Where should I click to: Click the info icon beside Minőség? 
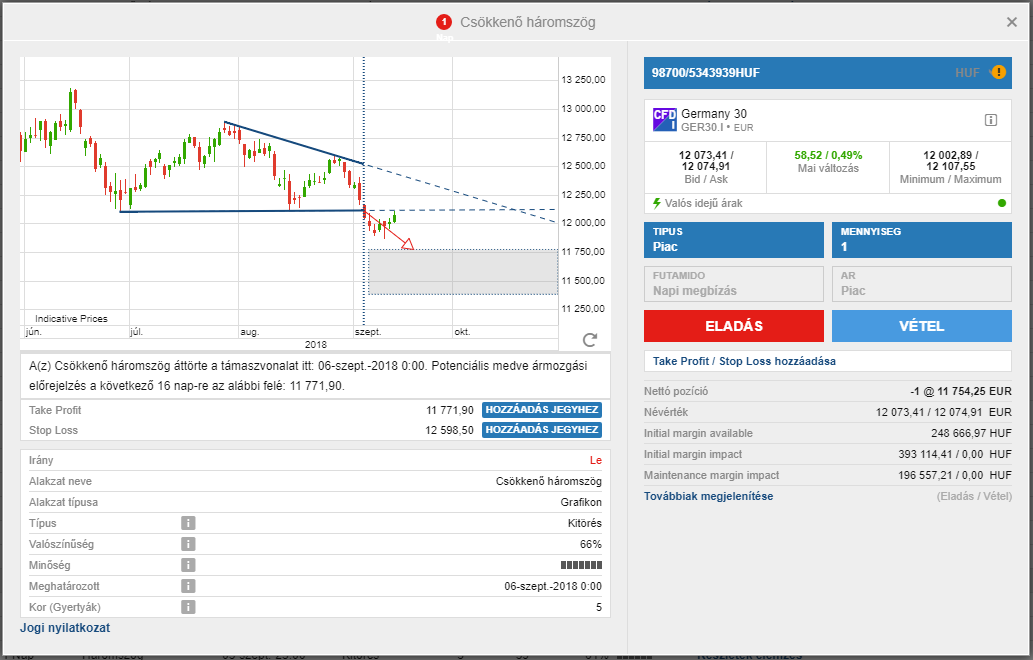(187, 565)
